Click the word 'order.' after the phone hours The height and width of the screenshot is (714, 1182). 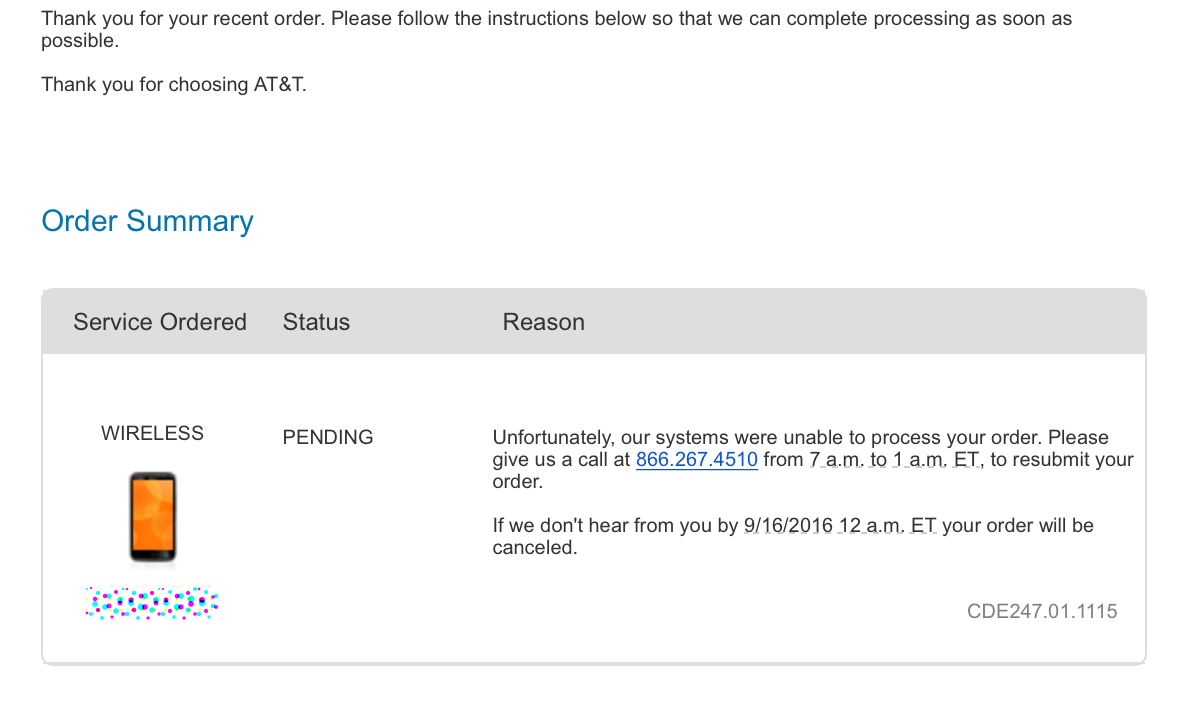click(518, 482)
